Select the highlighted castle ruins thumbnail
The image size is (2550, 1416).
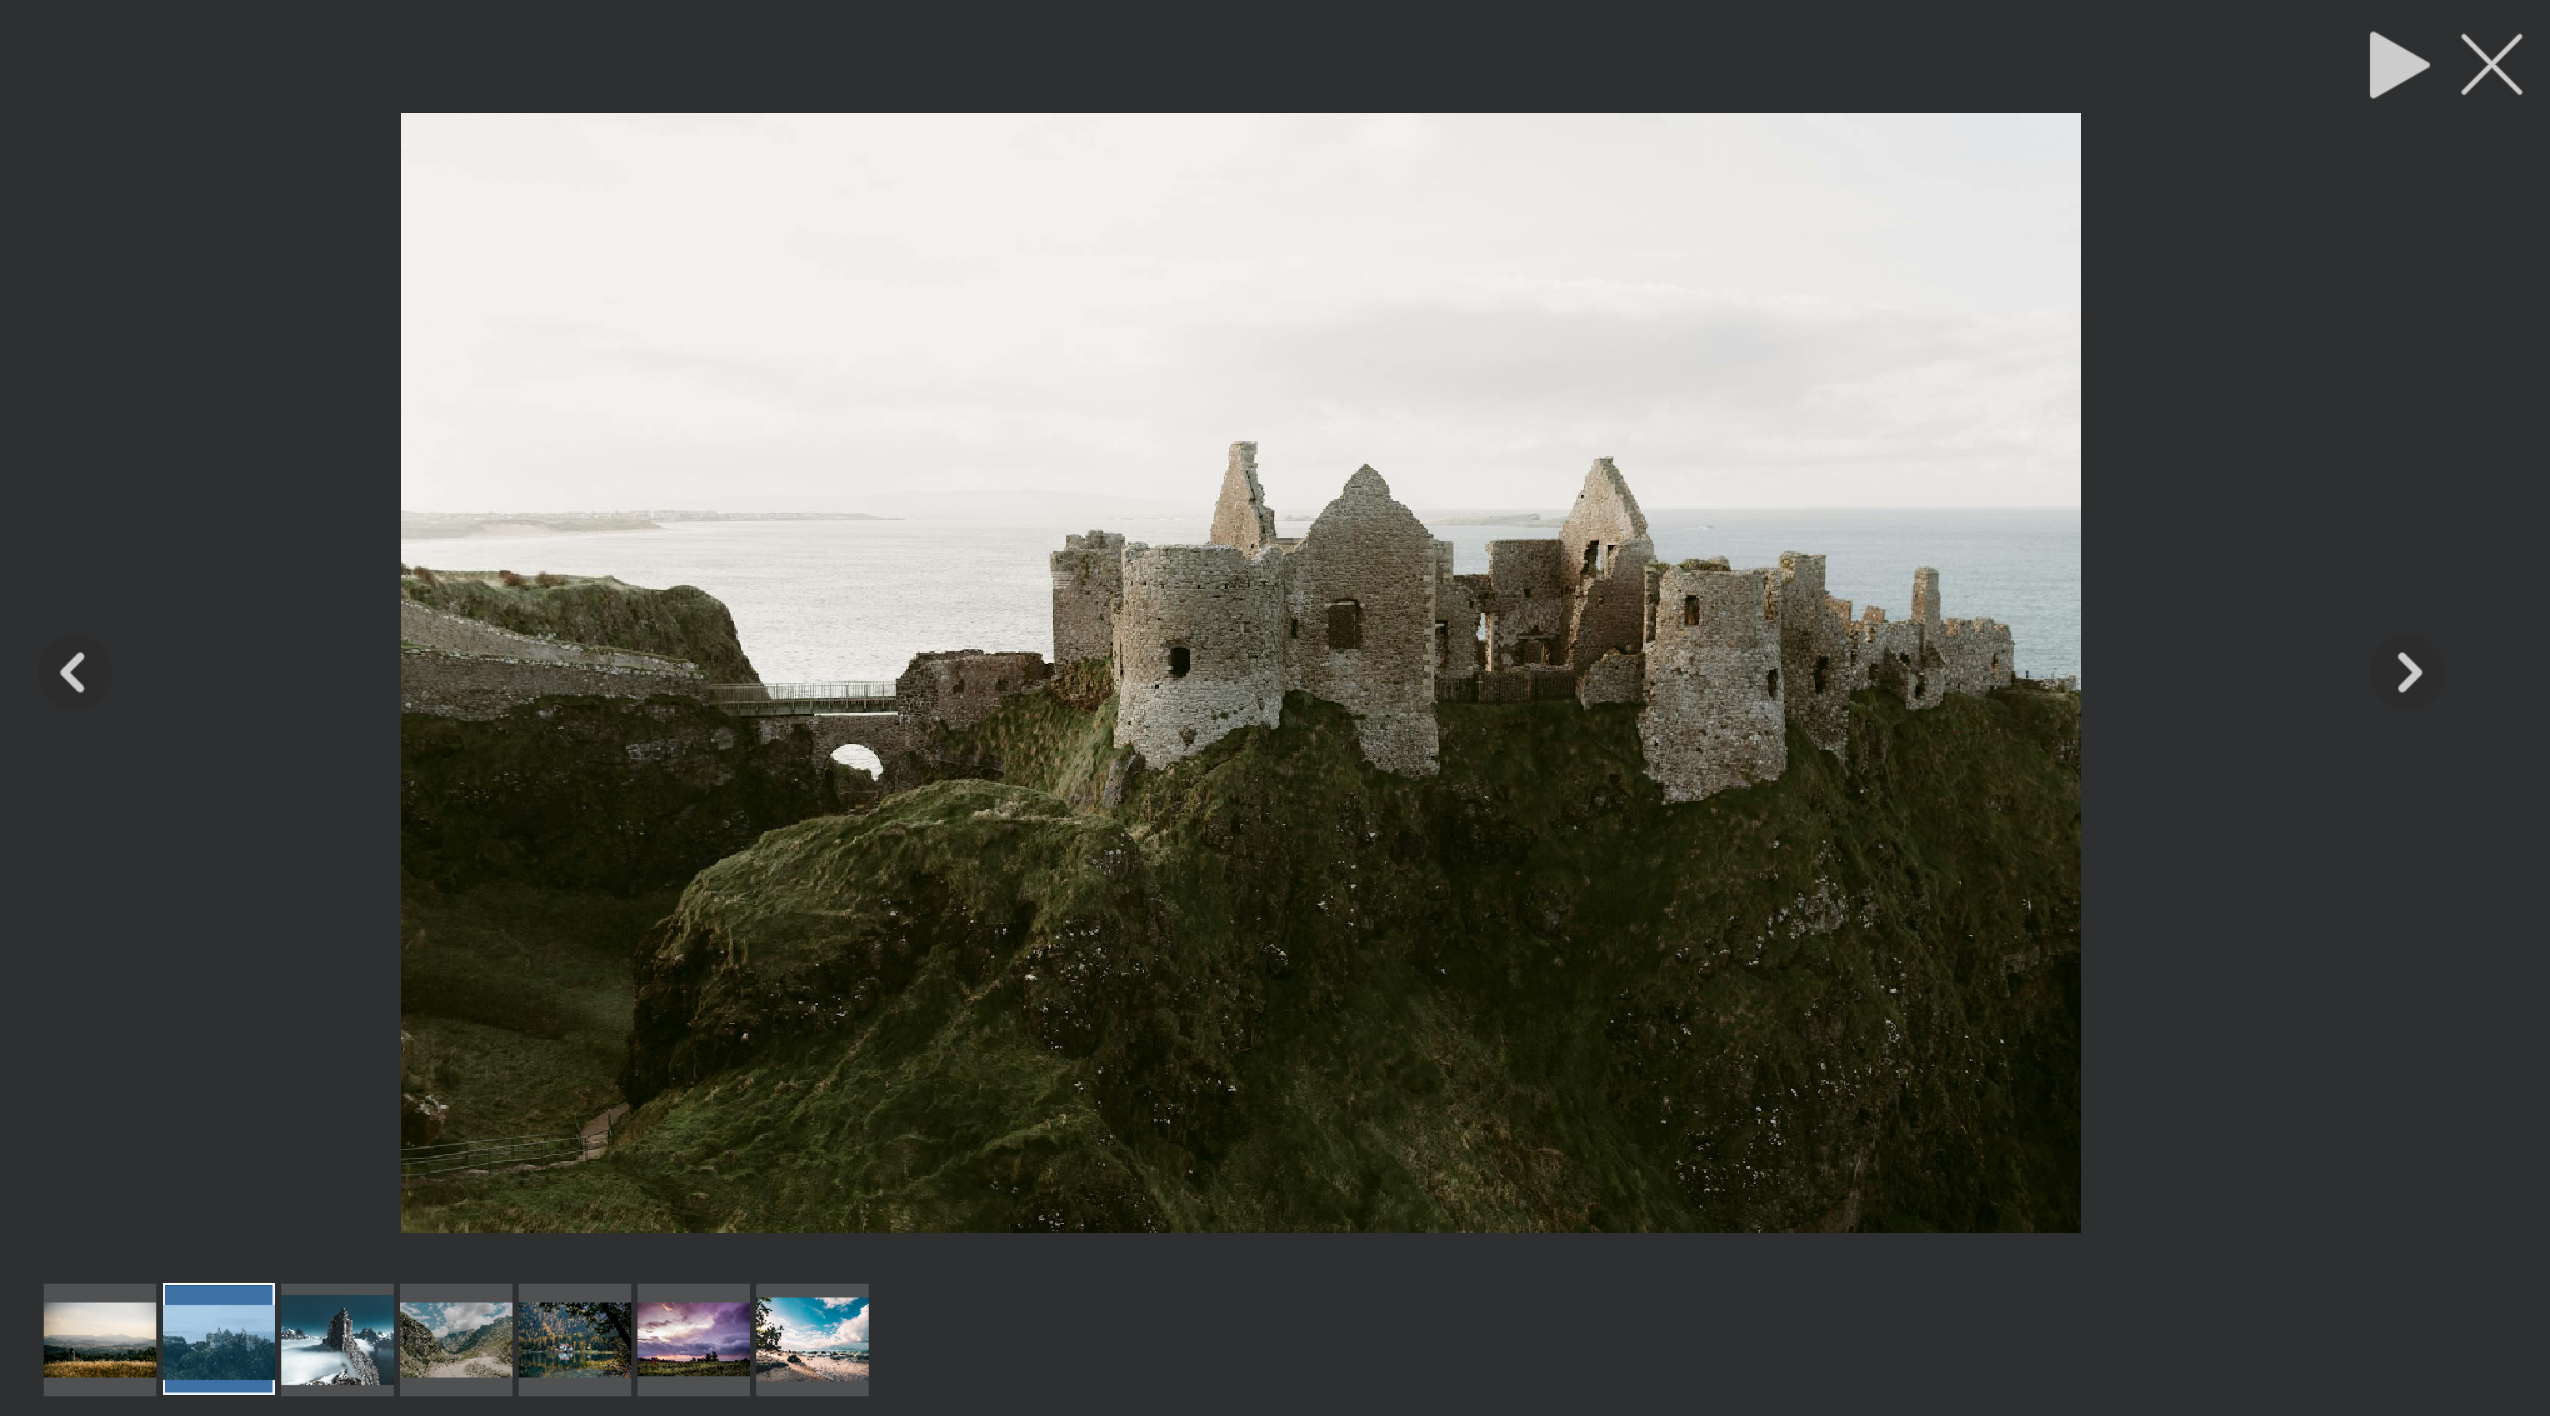tap(219, 1339)
